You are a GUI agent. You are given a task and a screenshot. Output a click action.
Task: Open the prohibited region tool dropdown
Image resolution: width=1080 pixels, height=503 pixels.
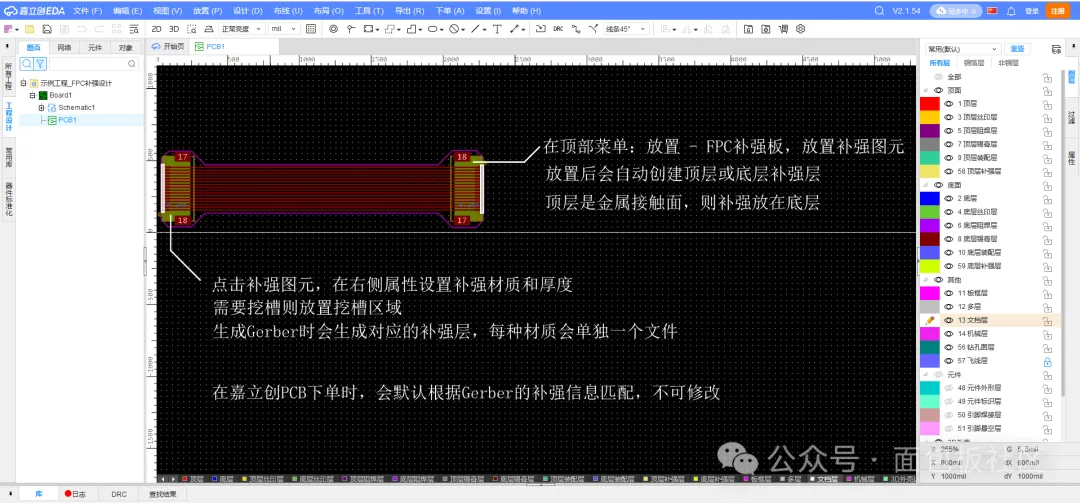[x=464, y=30]
